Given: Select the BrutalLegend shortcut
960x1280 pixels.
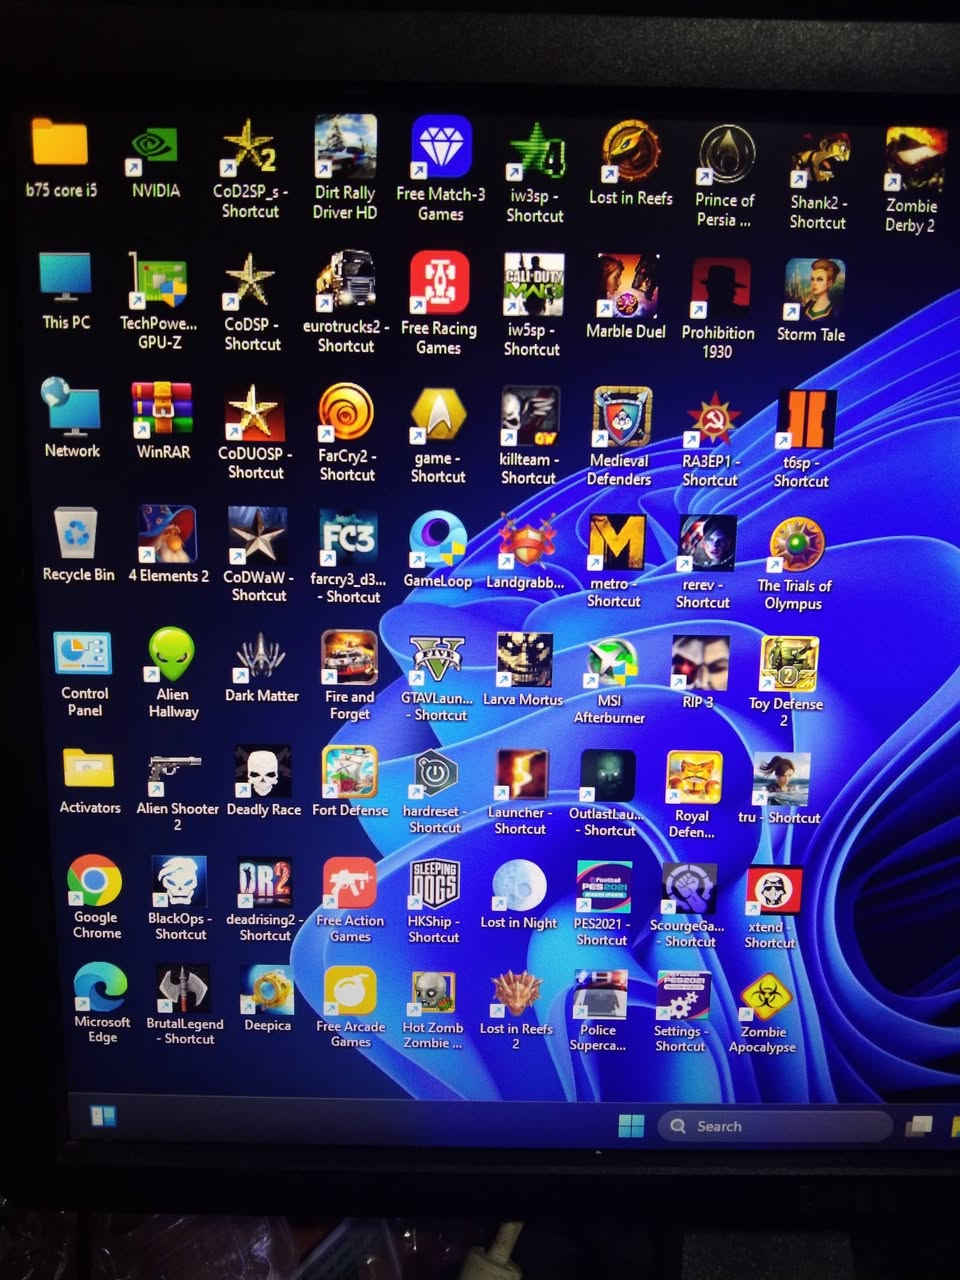Looking at the screenshot, I should 183,990.
